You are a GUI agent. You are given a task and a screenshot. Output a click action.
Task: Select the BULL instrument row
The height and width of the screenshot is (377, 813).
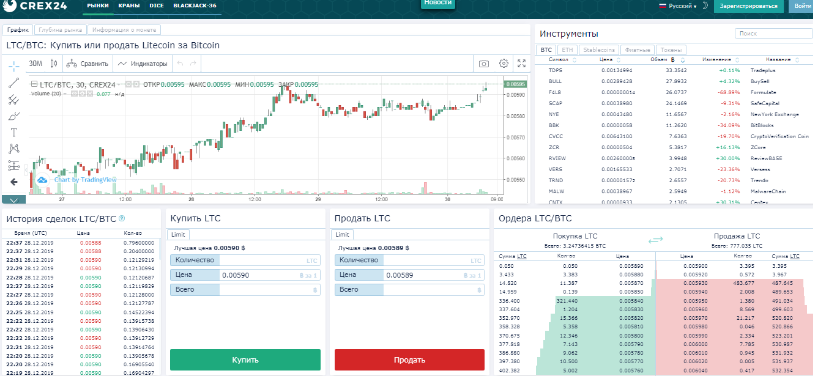674,81
